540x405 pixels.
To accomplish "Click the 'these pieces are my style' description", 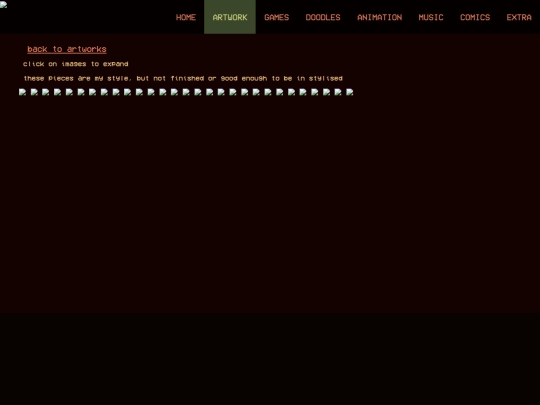I will [x=183, y=79].
